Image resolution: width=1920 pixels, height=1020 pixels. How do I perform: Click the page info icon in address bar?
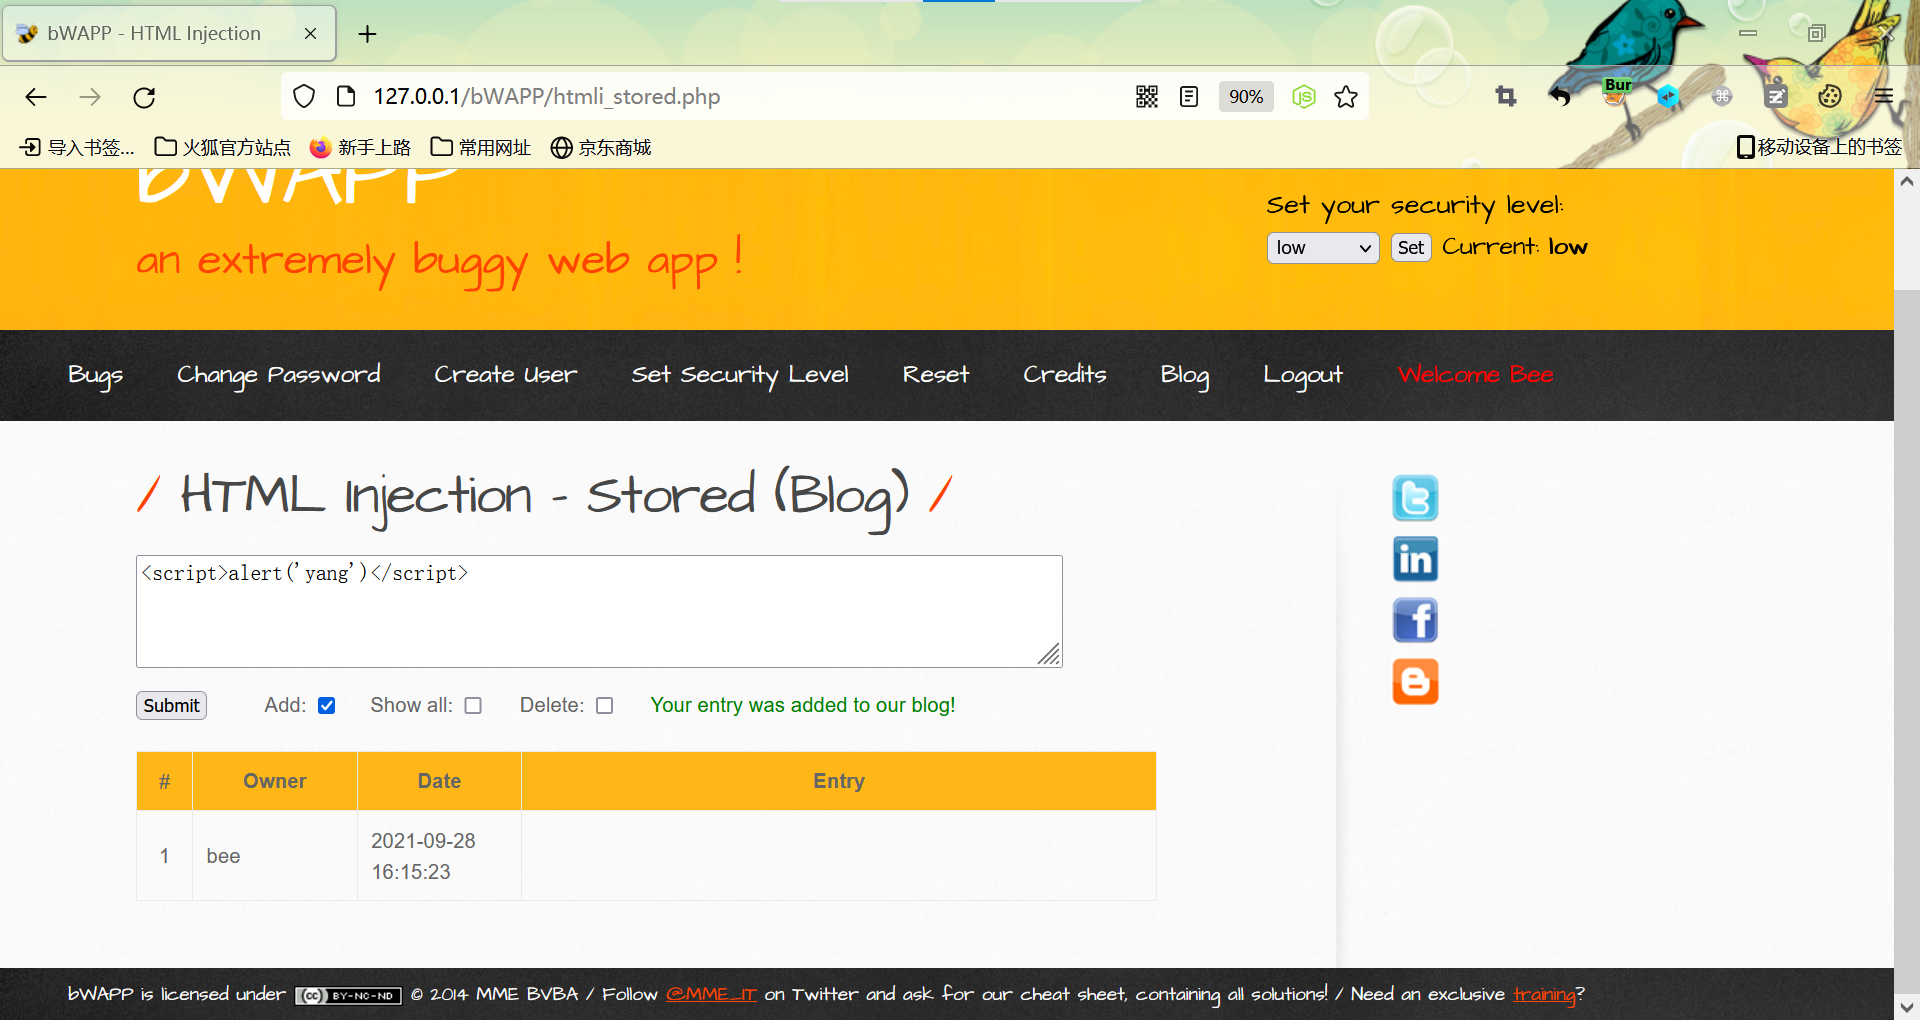click(x=346, y=97)
